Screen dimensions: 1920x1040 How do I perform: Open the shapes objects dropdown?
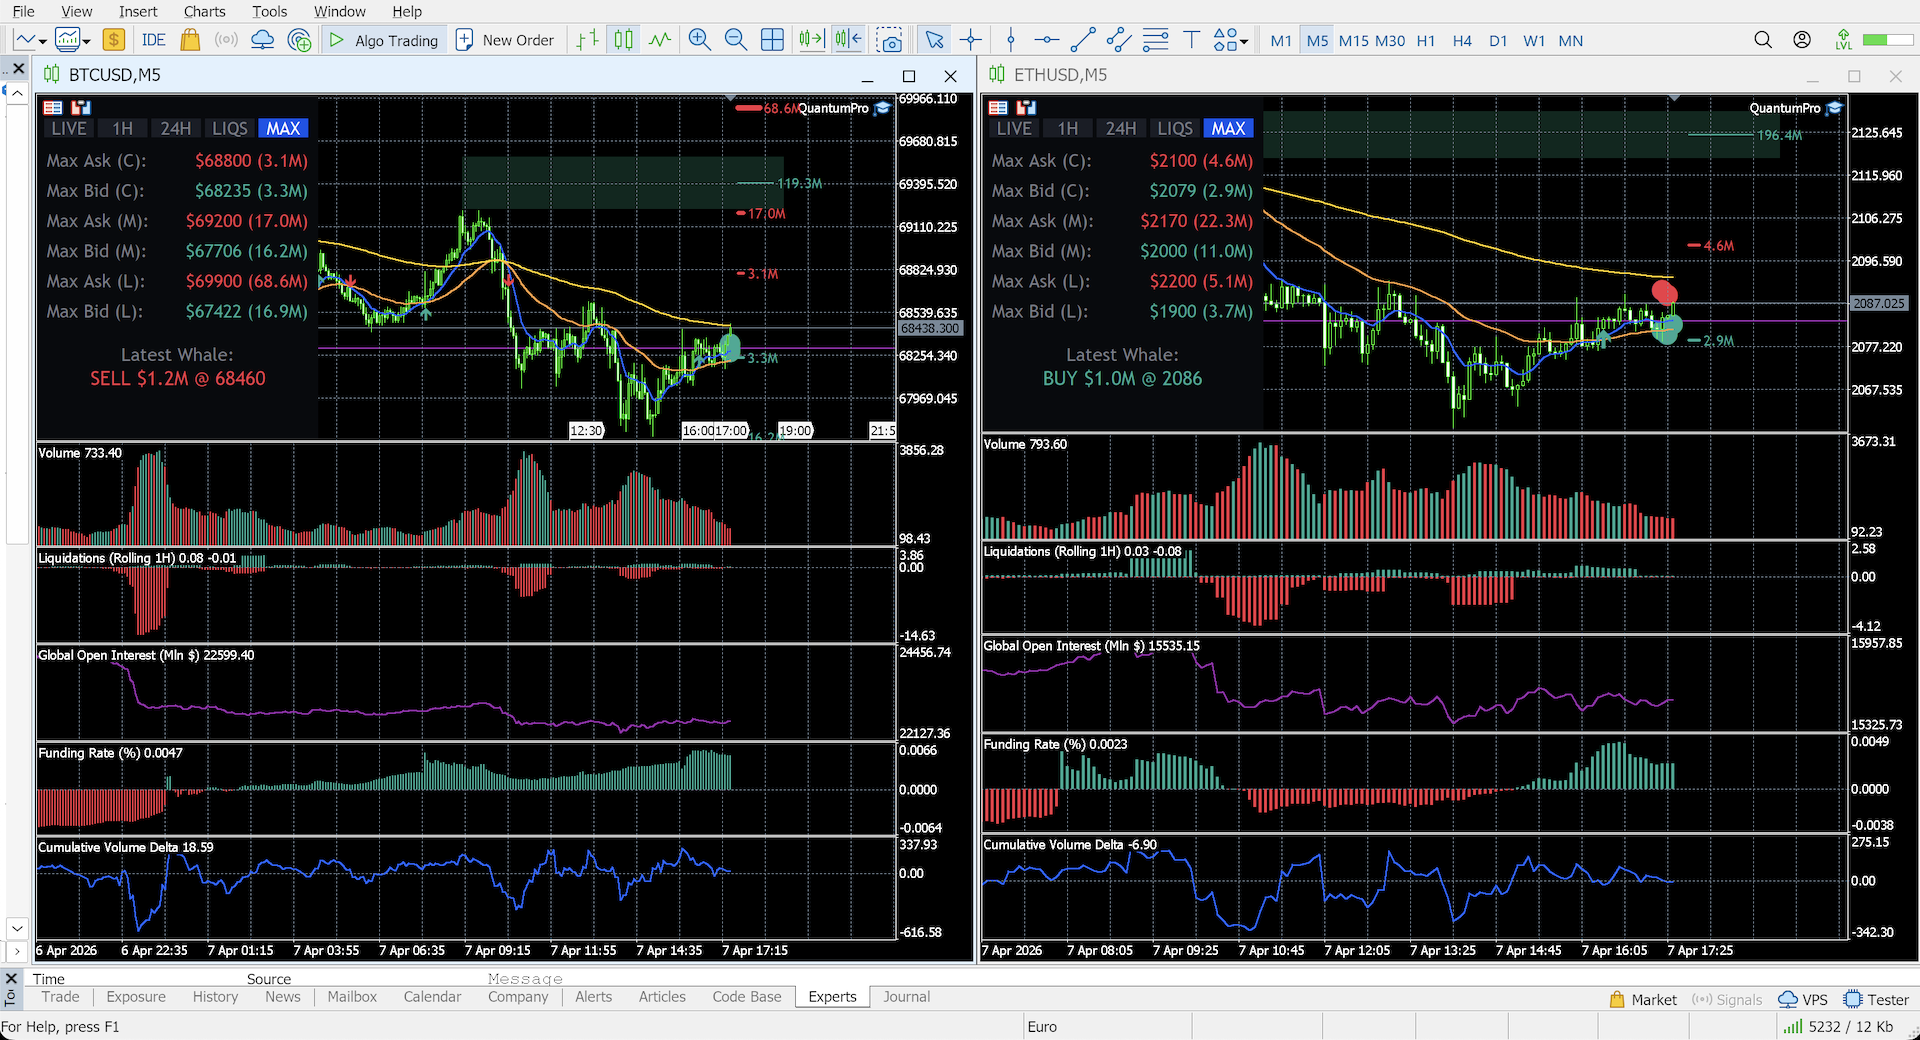[1230, 40]
